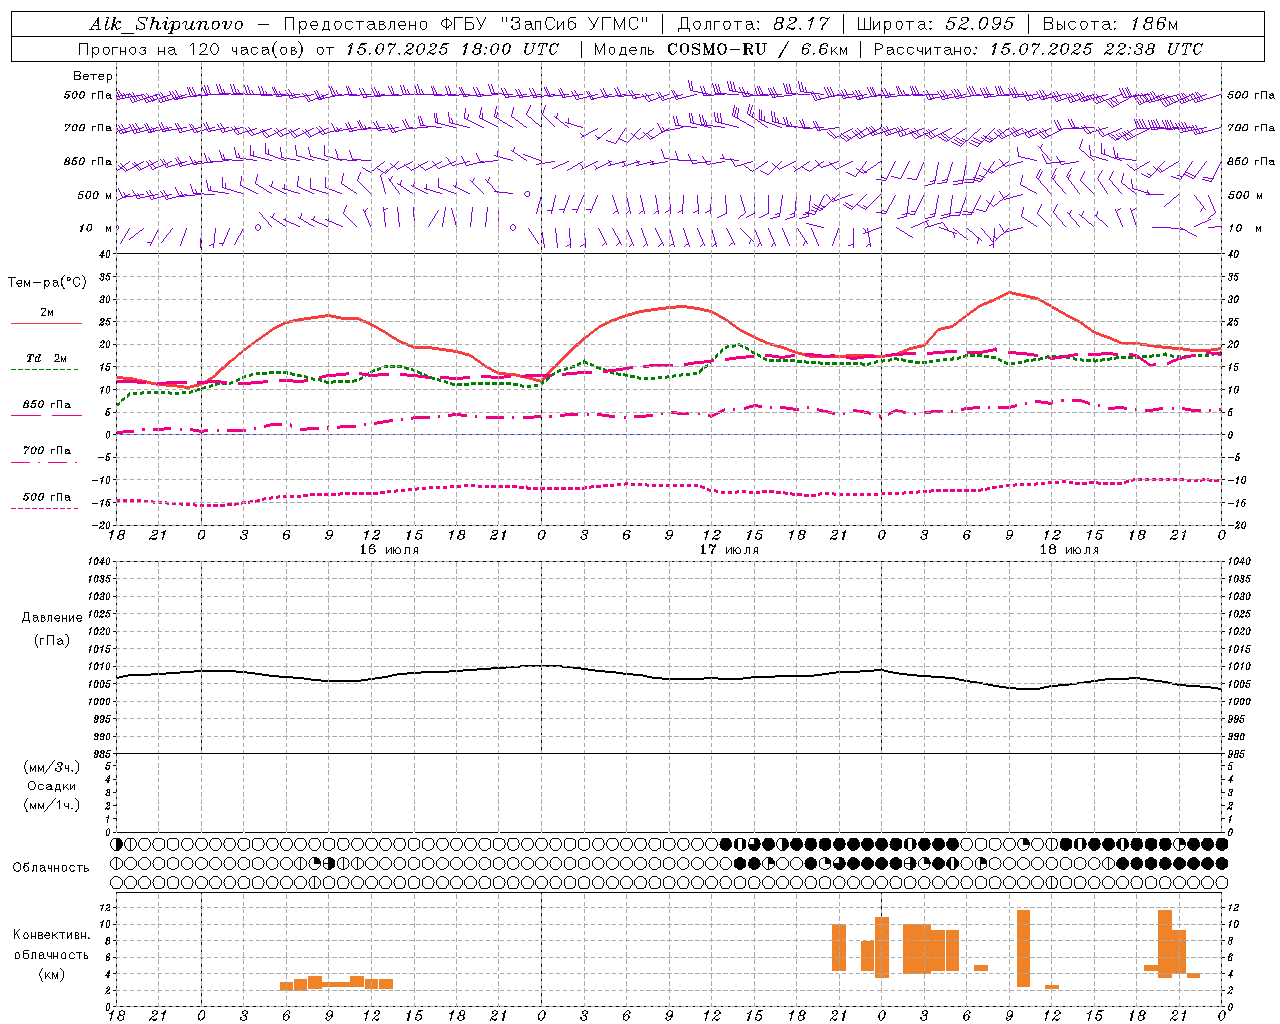Viewport: 1280px width, 1024px height.
Task: Click the black pressure curve
Action: [669, 678]
